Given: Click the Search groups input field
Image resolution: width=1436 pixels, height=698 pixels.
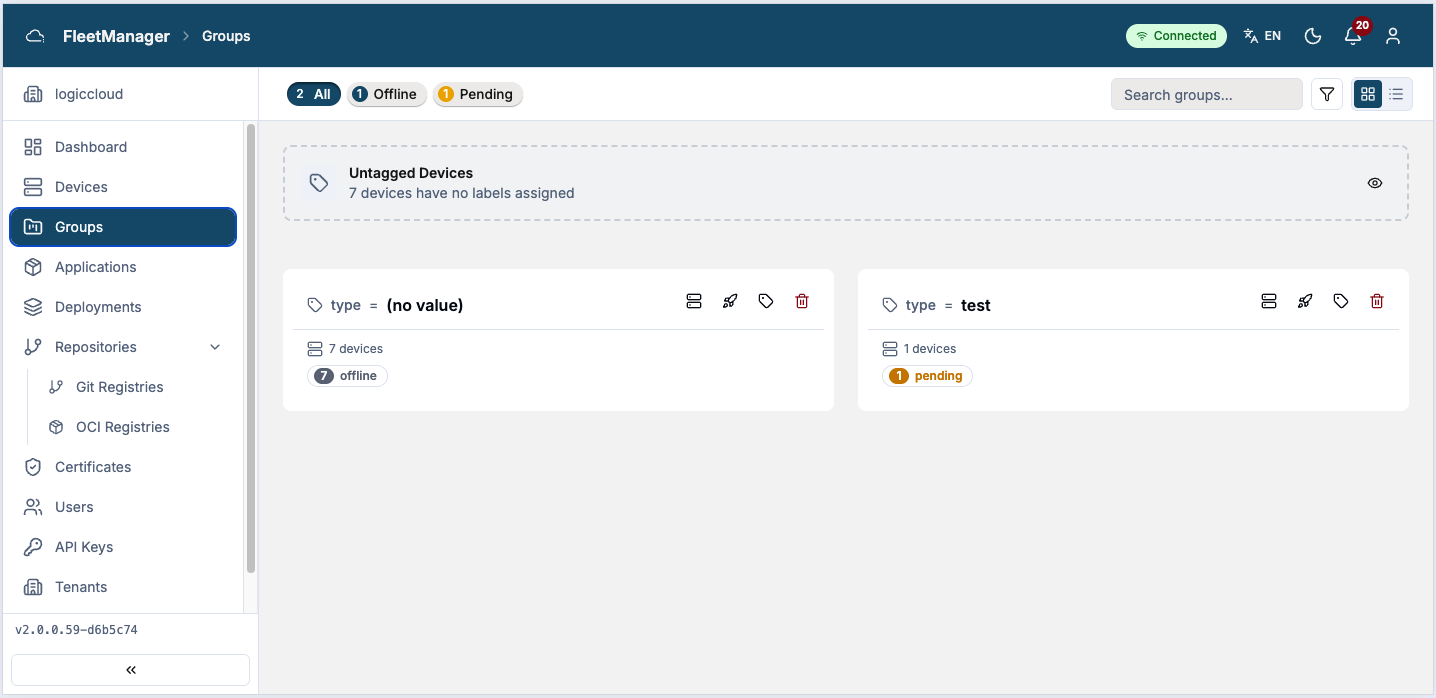Looking at the screenshot, I should 1207,95.
